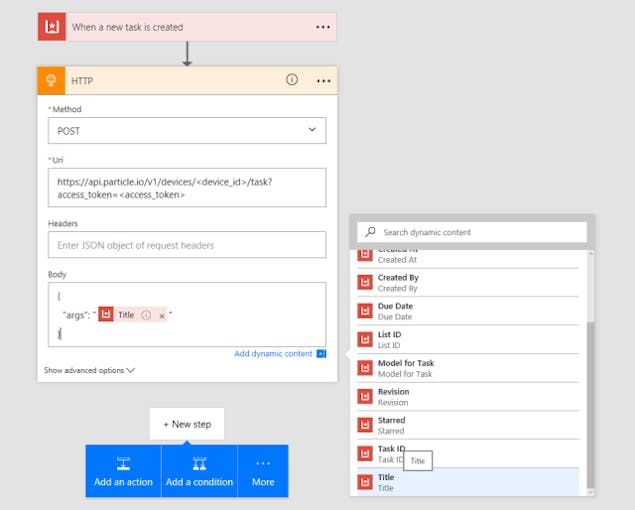Click in the Headers JSON input field
This screenshot has width=635, height=510.
coord(187,245)
